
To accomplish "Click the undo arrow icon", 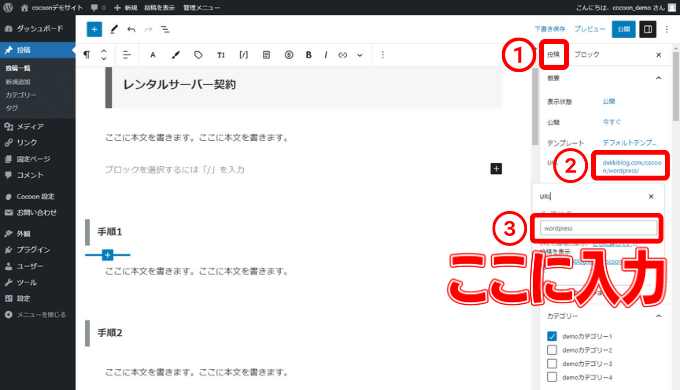I will 131,29.
